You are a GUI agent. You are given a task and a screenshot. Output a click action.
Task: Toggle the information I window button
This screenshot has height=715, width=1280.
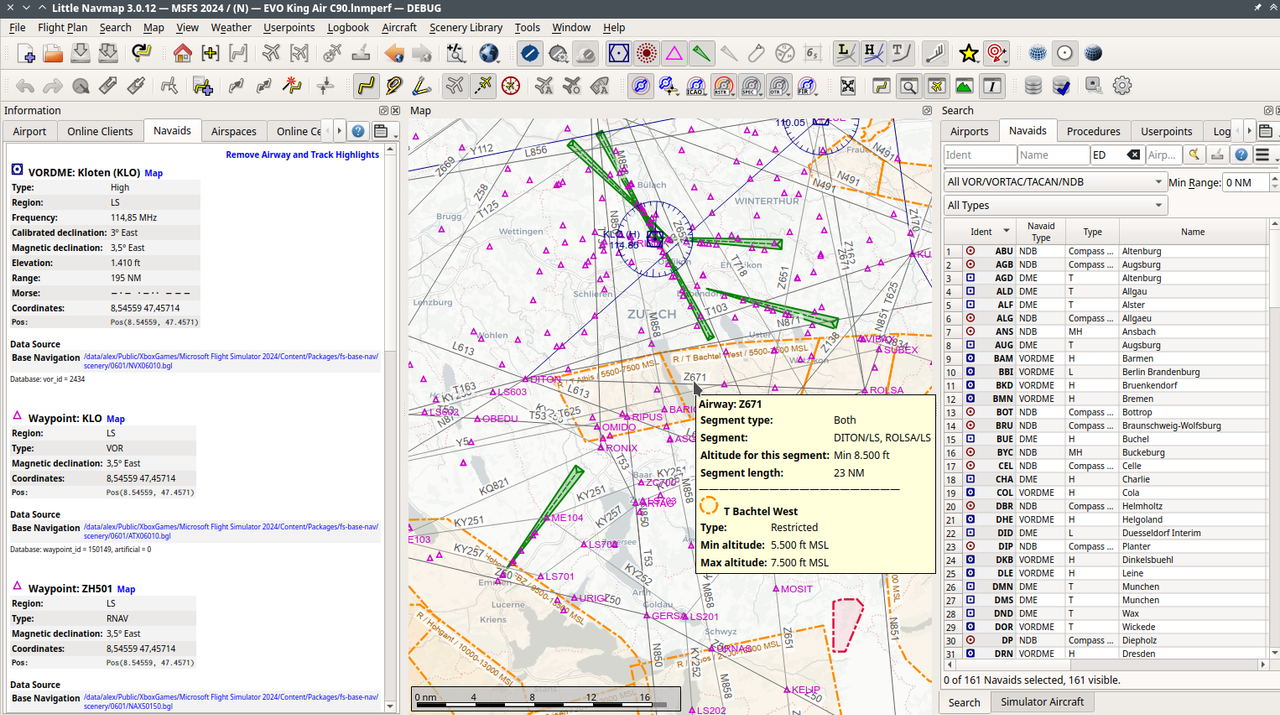click(x=992, y=86)
